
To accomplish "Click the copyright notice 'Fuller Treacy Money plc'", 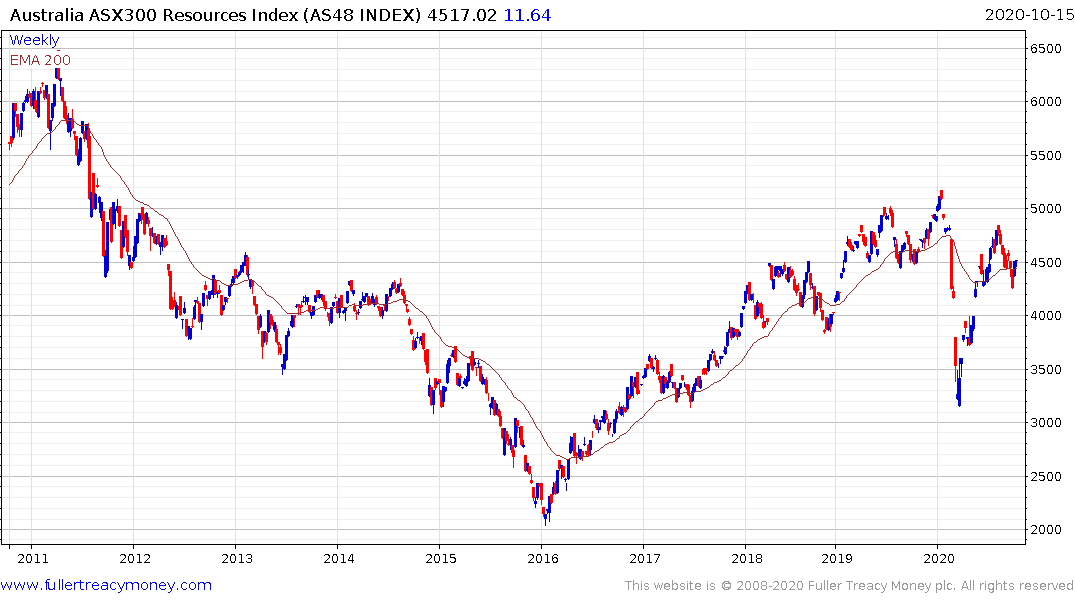I will pos(882,586).
